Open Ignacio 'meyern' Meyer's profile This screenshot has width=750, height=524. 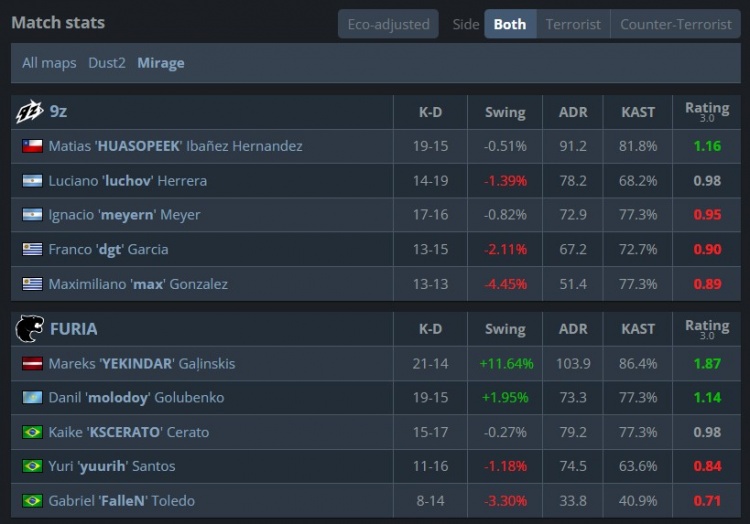(124, 215)
